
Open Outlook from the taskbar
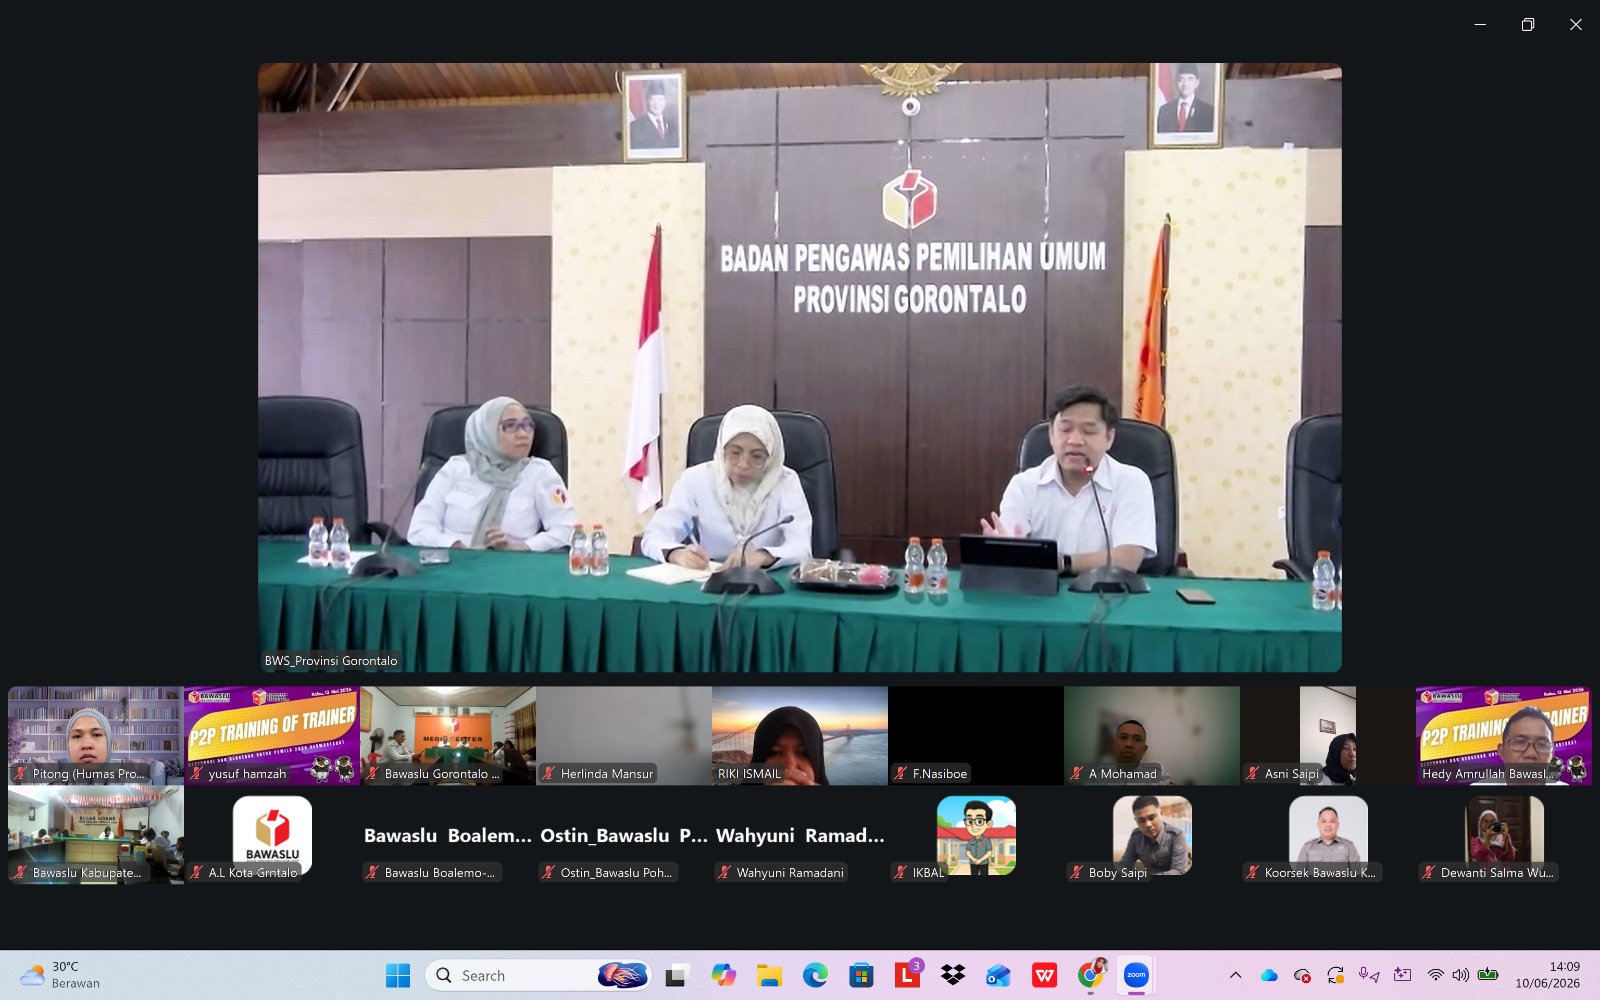998,975
